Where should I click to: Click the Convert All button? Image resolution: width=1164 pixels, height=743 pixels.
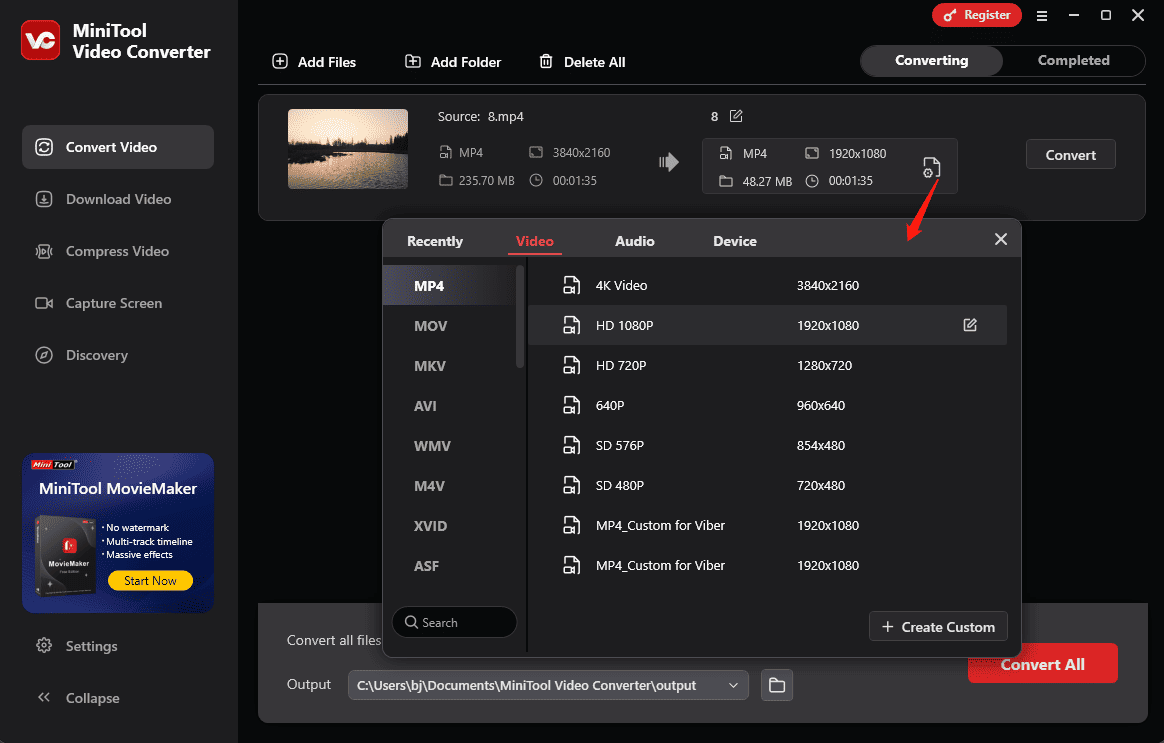click(x=1042, y=664)
